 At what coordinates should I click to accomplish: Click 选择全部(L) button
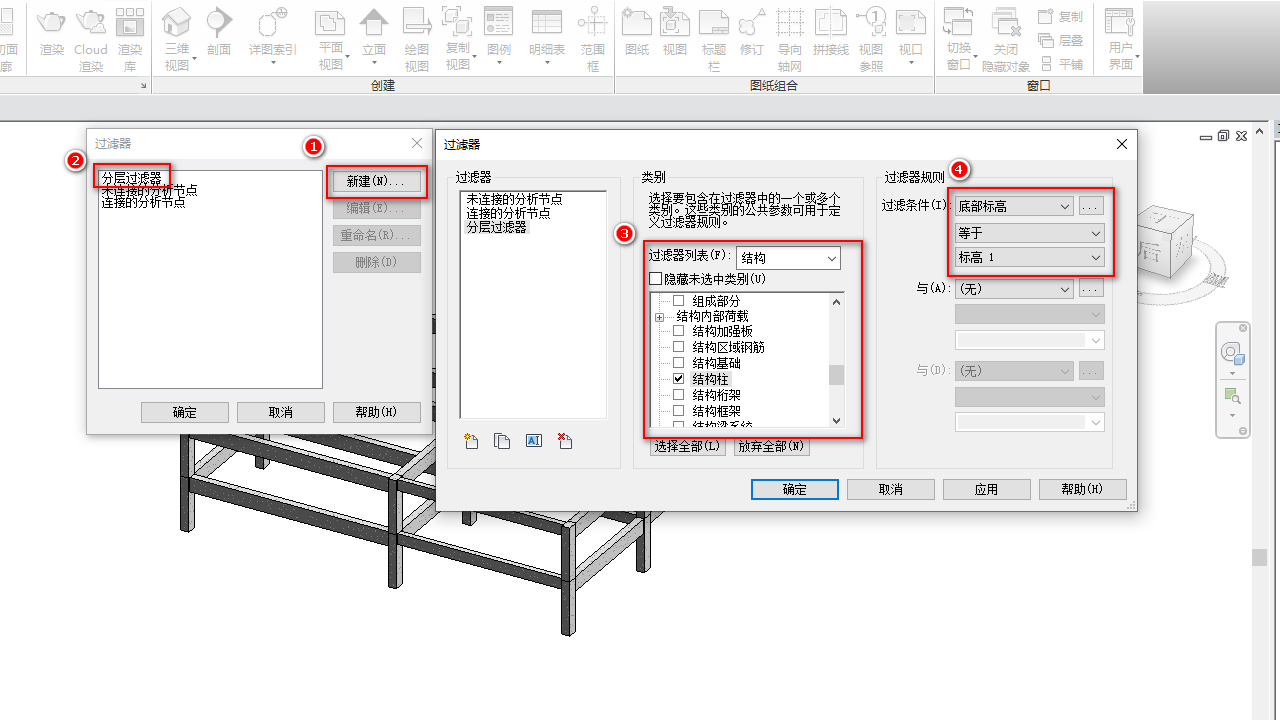pyautogui.click(x=687, y=447)
